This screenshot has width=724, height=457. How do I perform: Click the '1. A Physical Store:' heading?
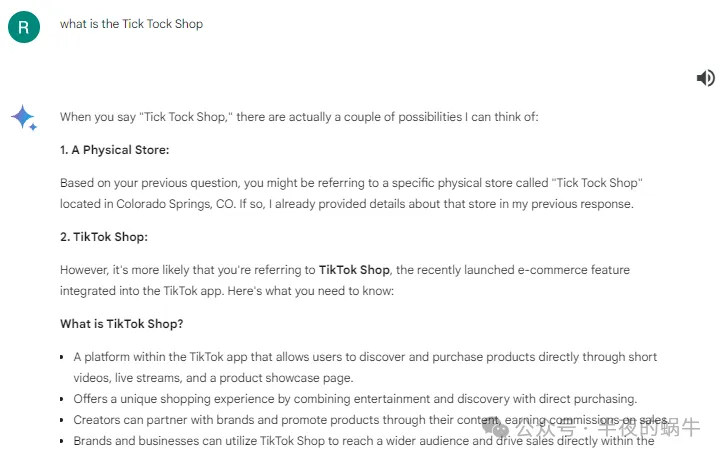(115, 150)
